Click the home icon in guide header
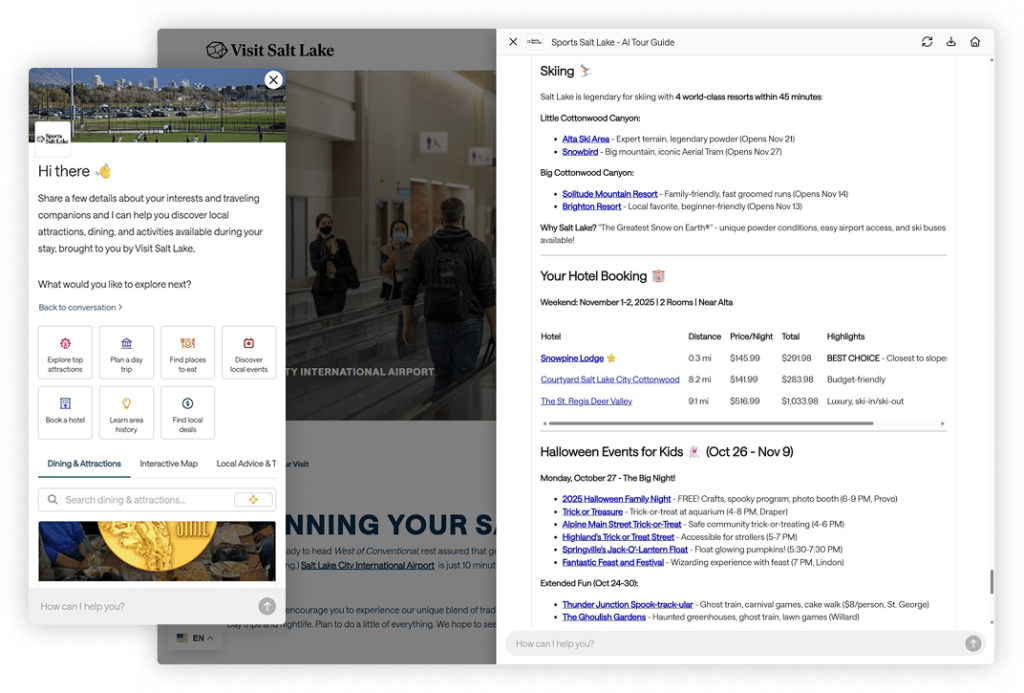The image size is (1024, 693). tap(975, 42)
